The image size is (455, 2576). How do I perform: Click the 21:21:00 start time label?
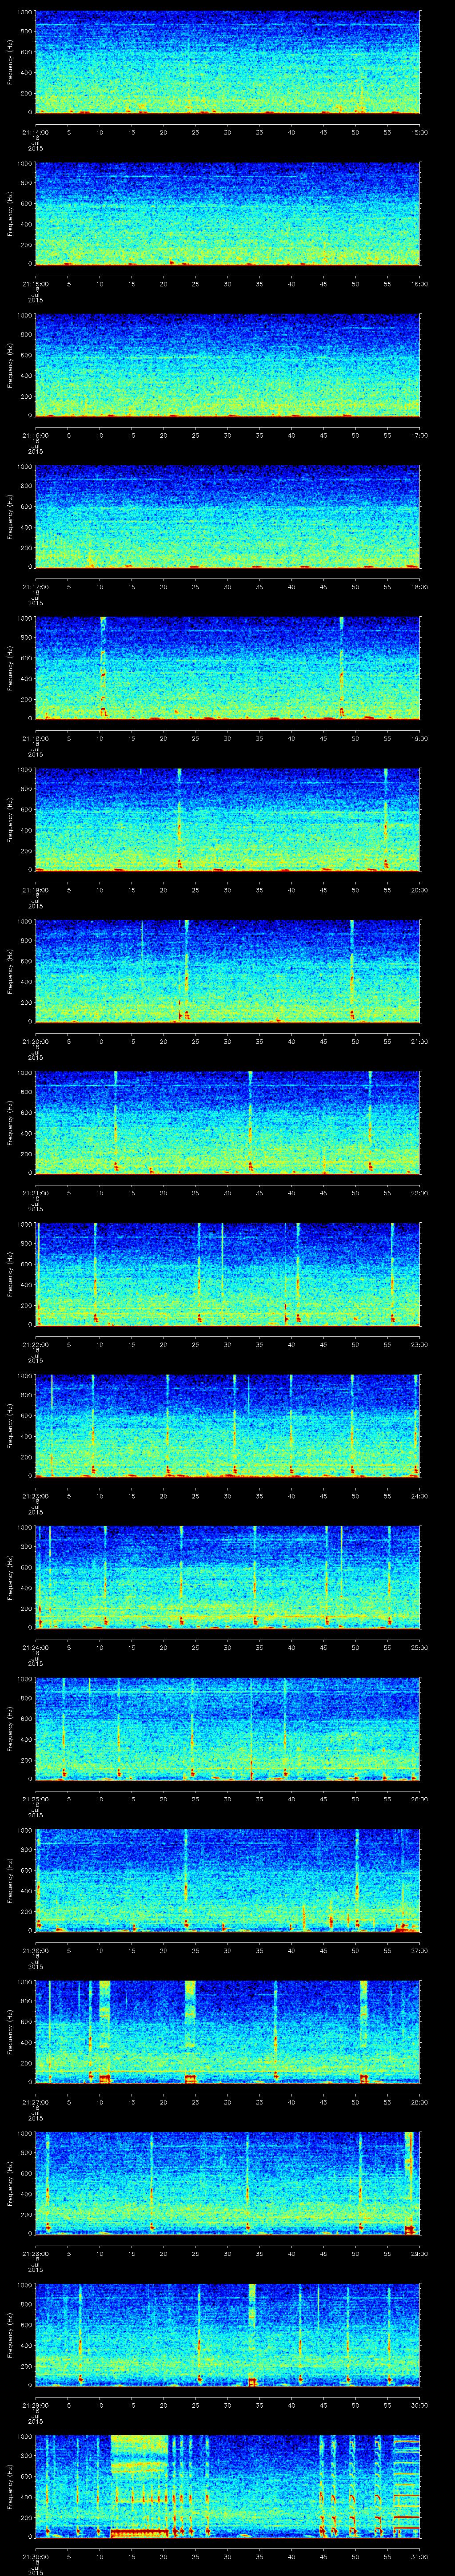tap(35, 1193)
